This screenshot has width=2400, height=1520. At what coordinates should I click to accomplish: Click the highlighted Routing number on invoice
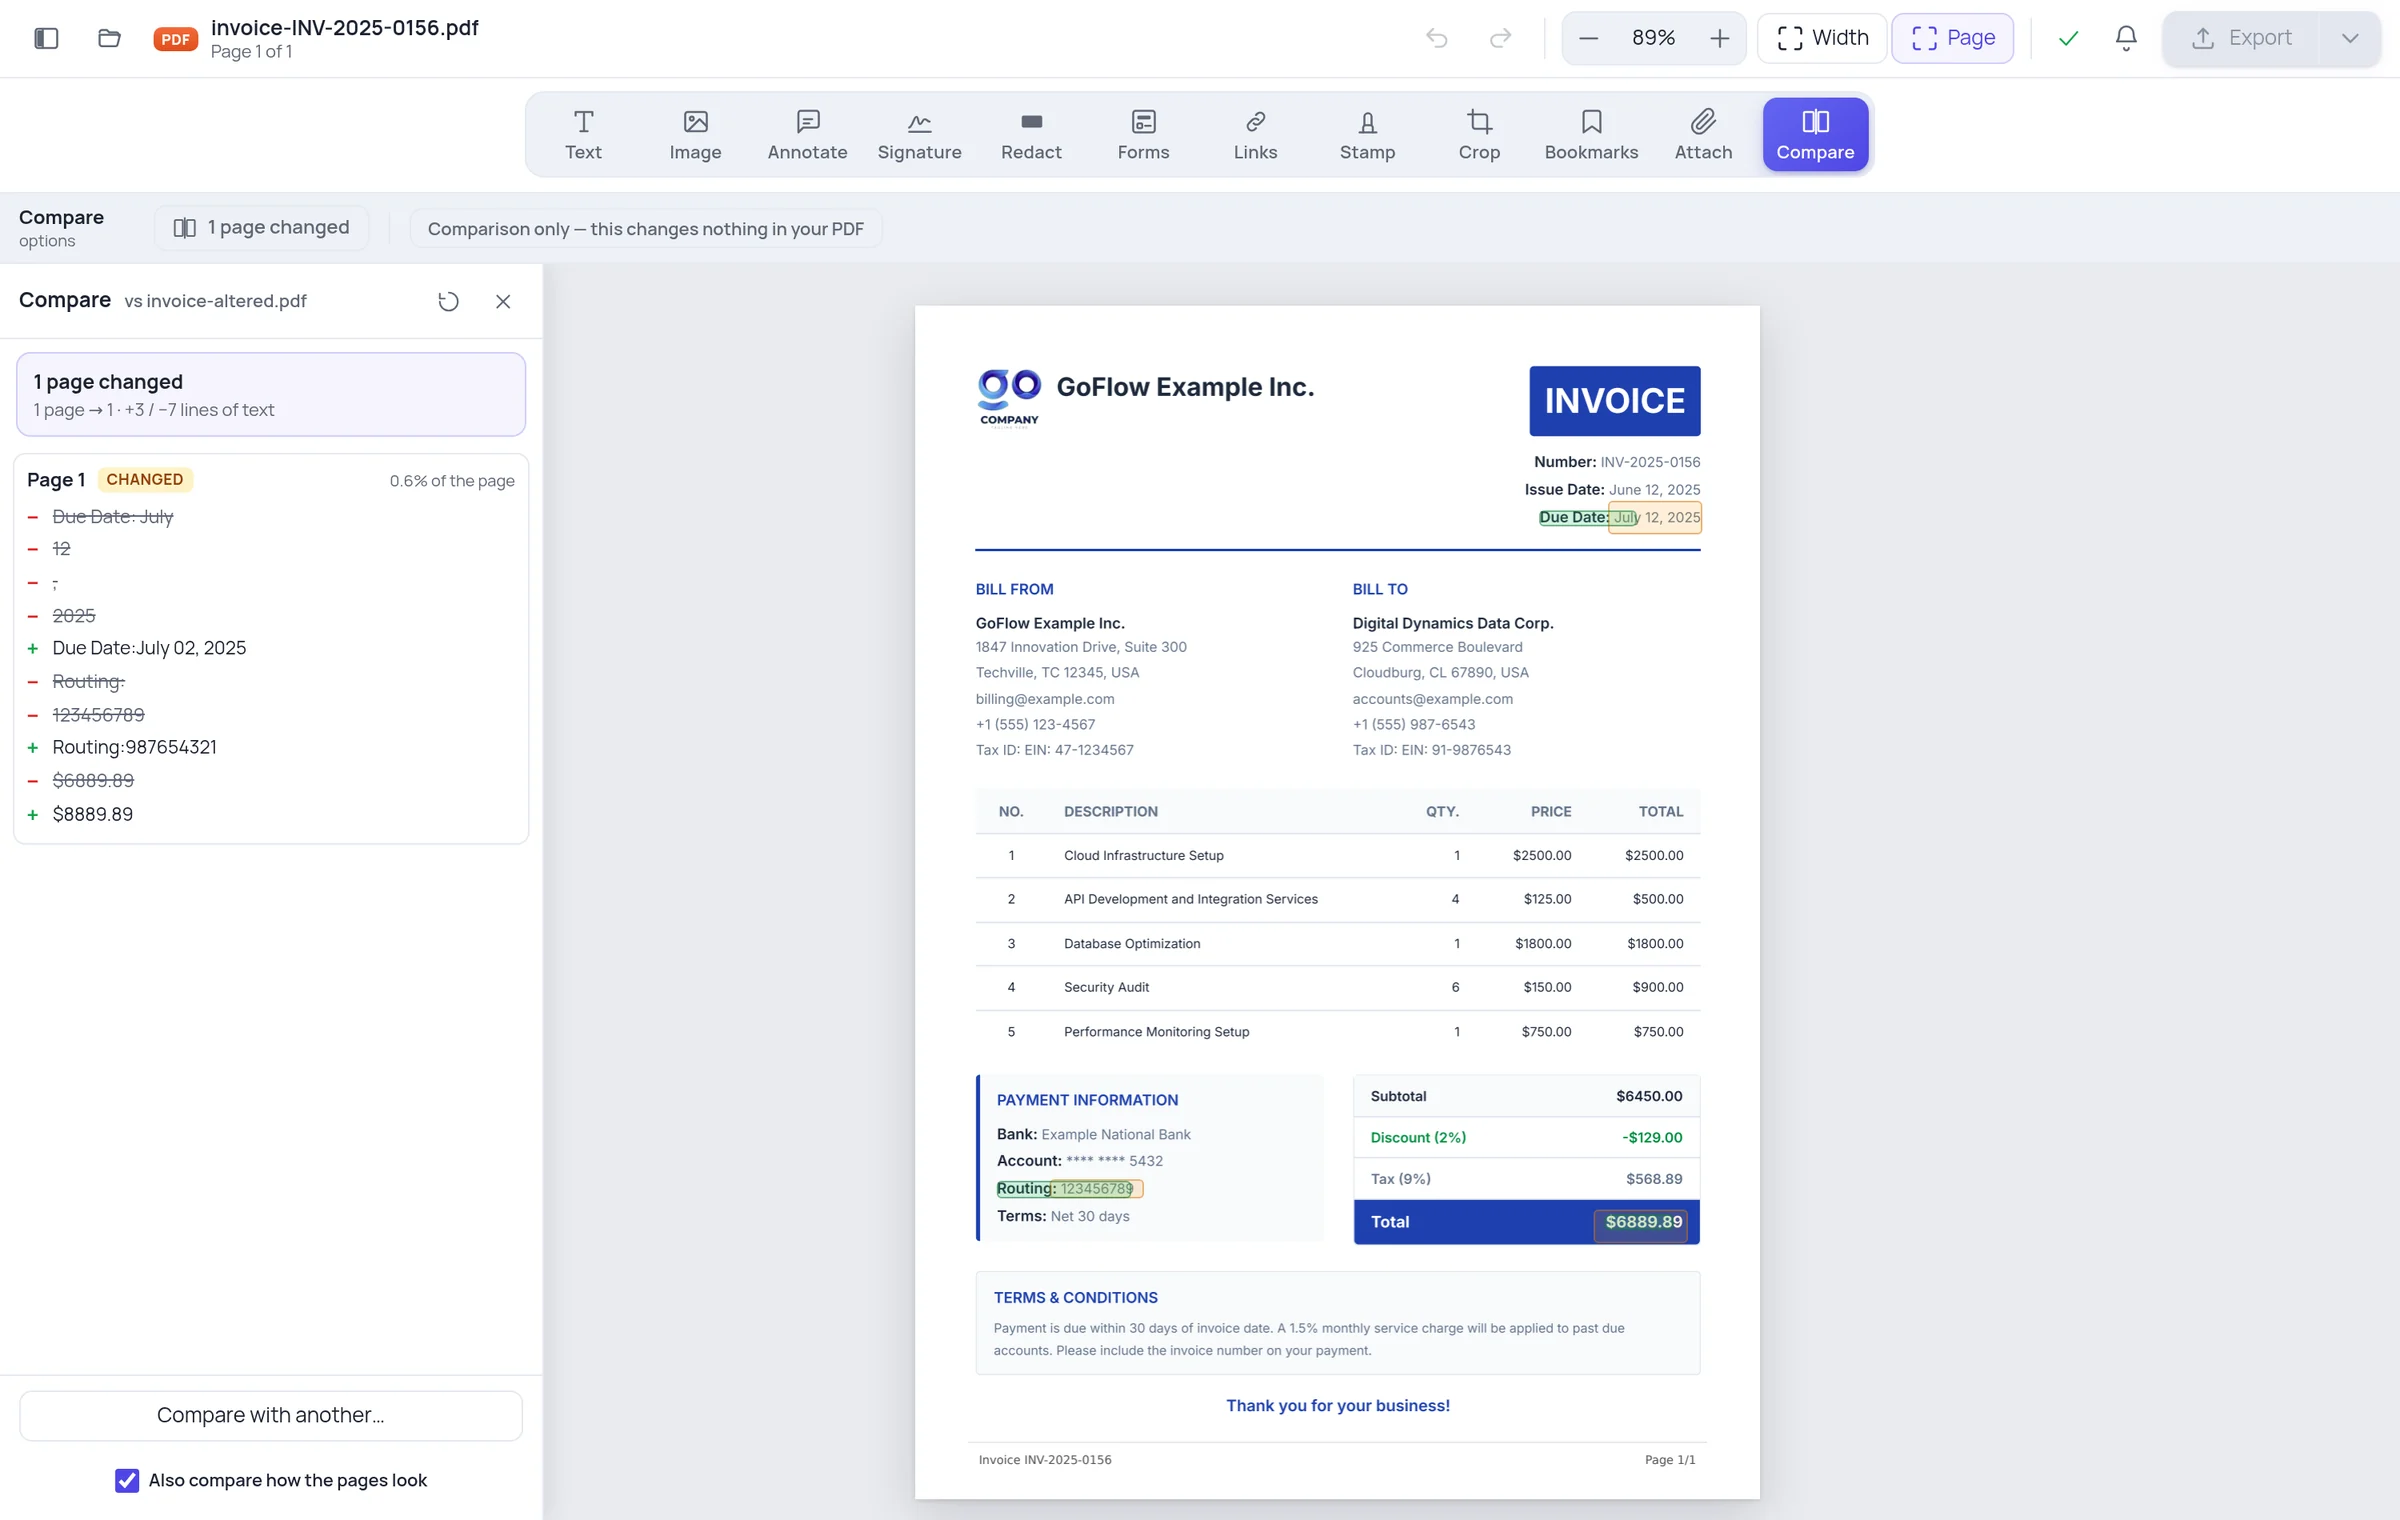1069,1188
